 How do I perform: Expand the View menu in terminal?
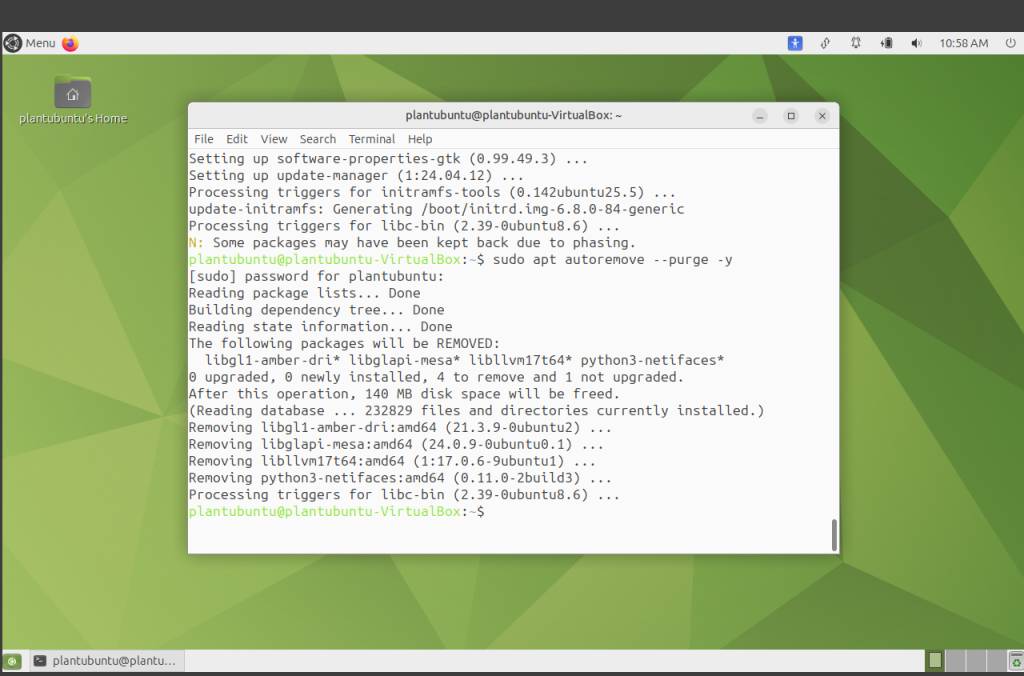point(274,139)
